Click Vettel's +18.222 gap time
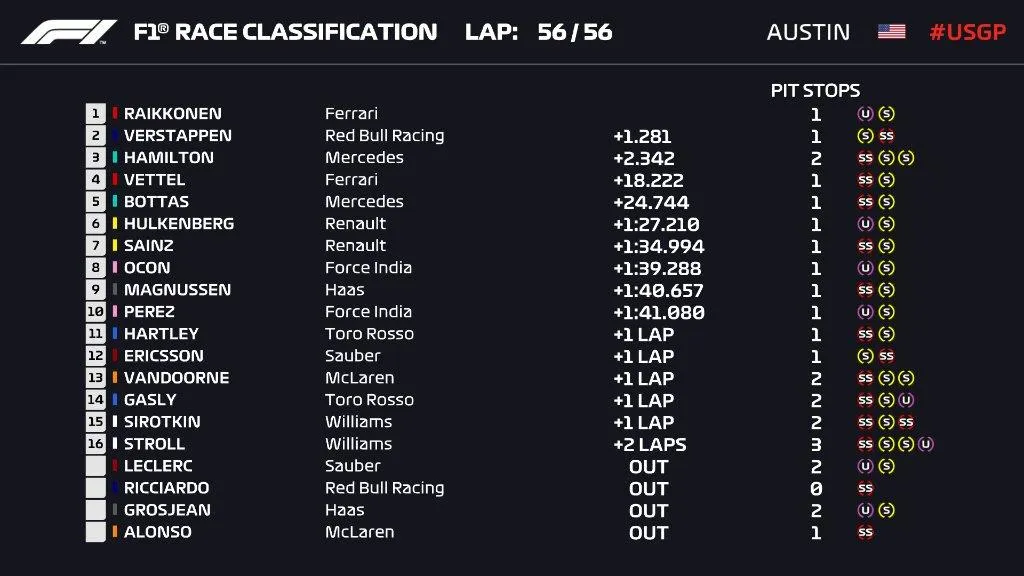The height and width of the screenshot is (576, 1024). tap(648, 180)
